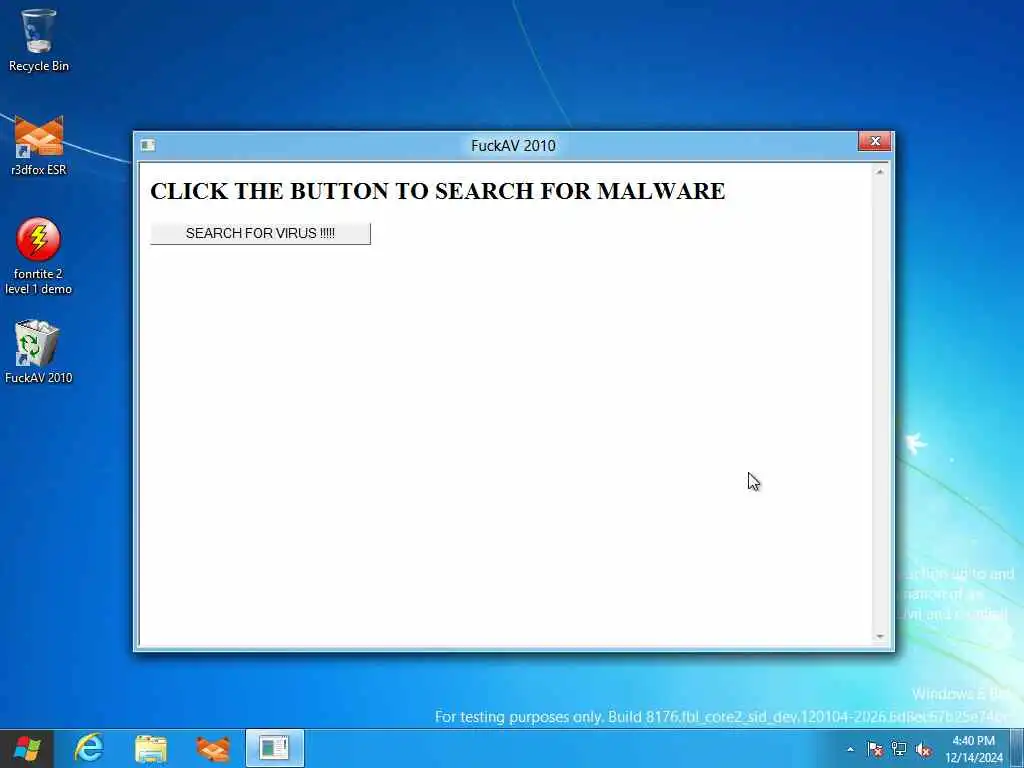Select the FuckAV 2010 desktop shortcut
The width and height of the screenshot is (1024, 768).
[39, 351]
